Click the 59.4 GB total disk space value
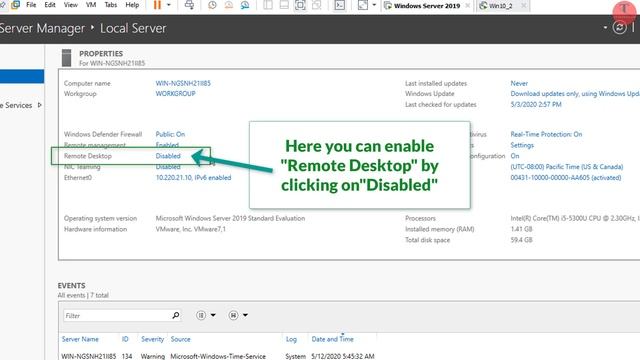 521,240
